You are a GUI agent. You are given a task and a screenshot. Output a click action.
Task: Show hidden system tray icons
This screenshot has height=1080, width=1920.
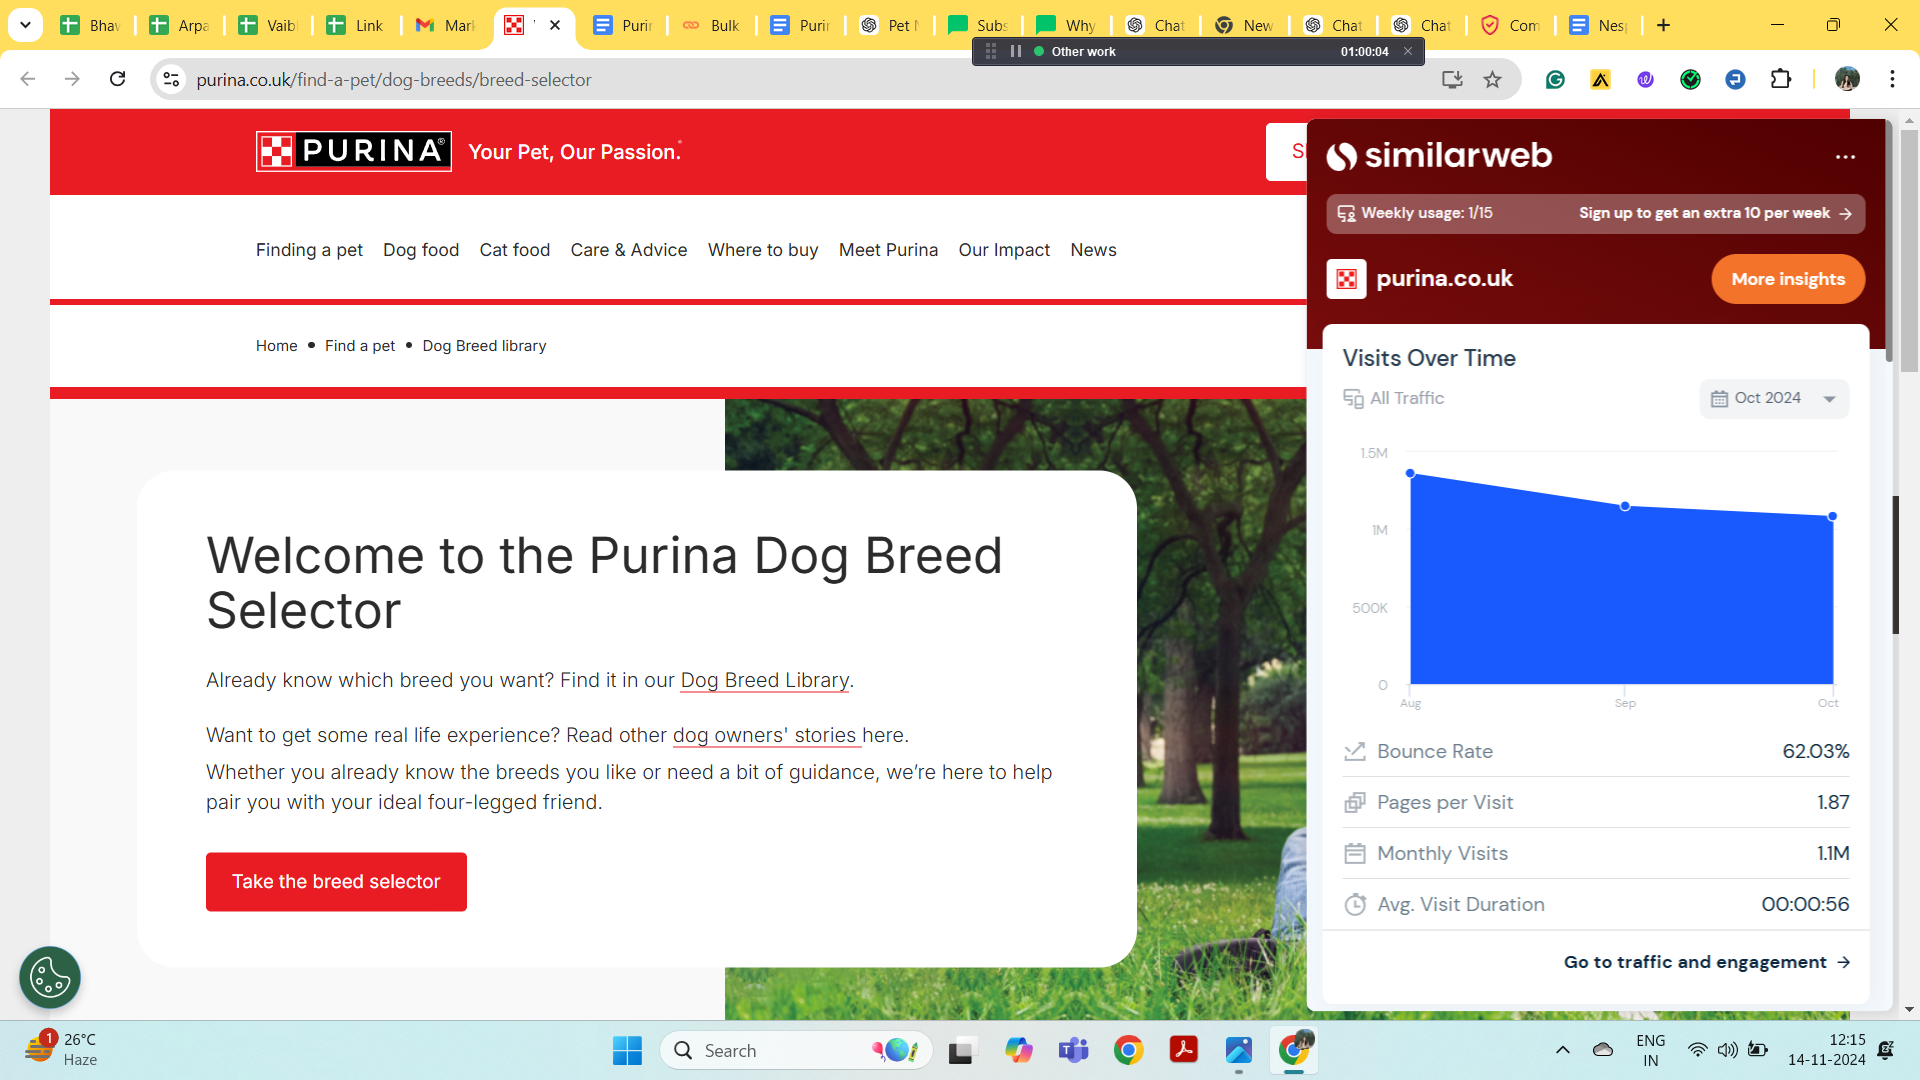[x=1562, y=1050]
